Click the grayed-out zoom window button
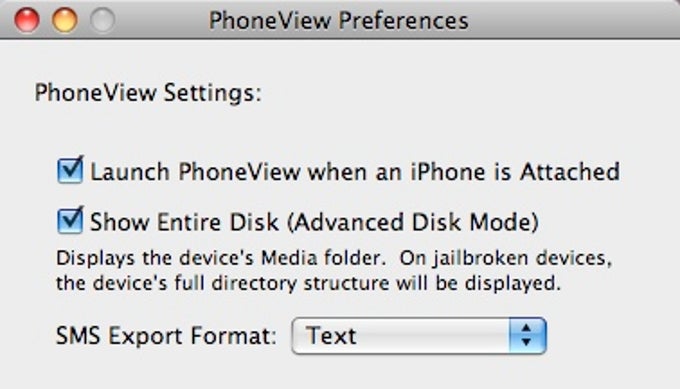Image resolution: width=680 pixels, height=389 pixels. click(x=102, y=20)
